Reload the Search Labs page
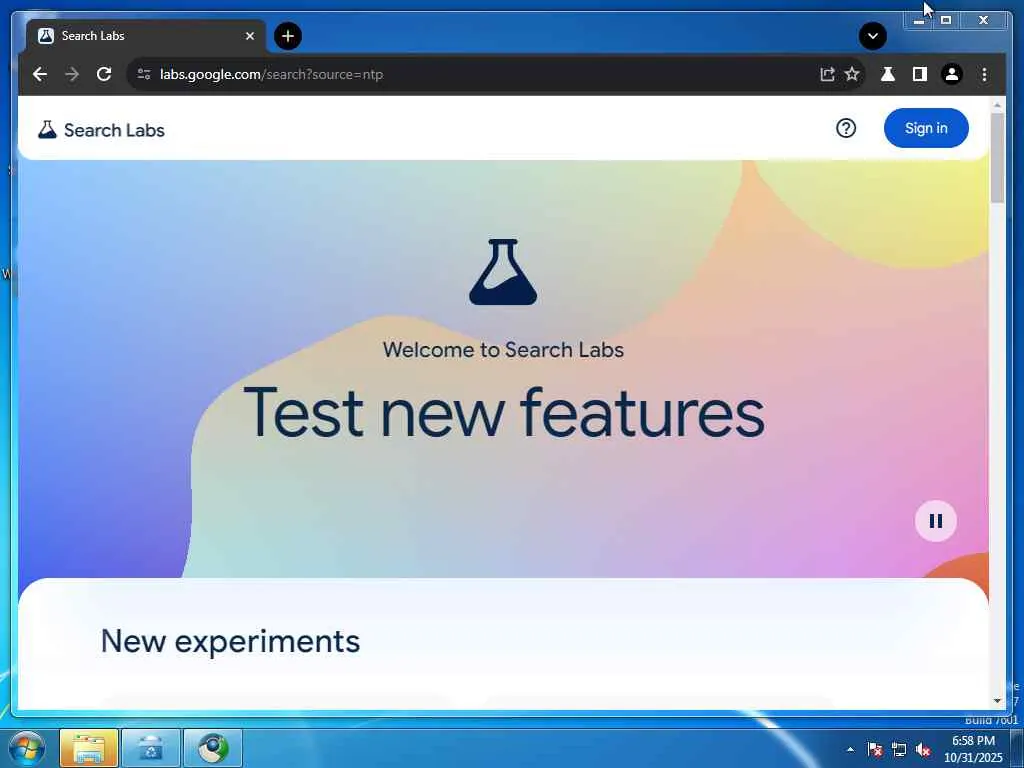 click(x=104, y=74)
